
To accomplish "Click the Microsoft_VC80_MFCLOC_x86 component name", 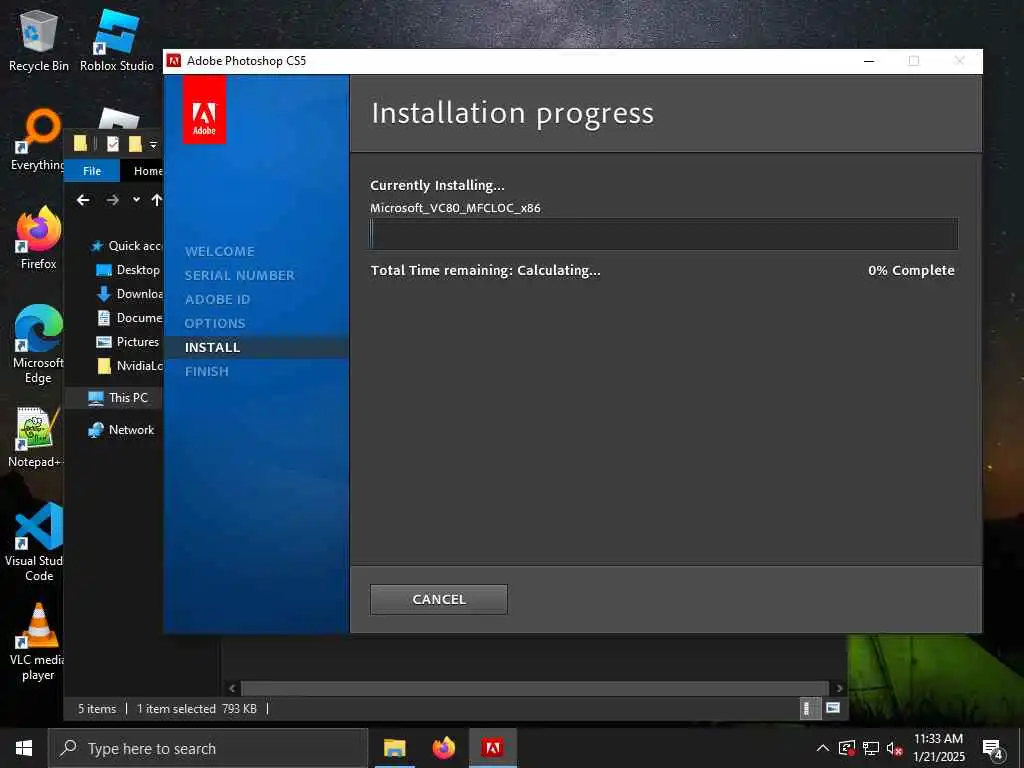I will 455,208.
